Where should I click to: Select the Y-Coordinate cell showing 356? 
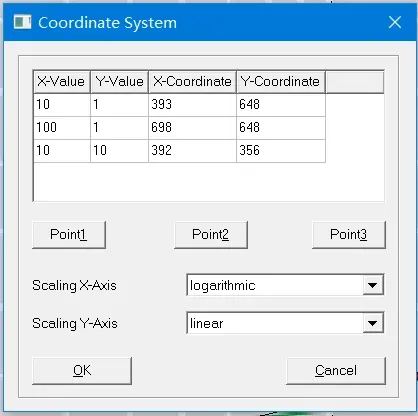pos(281,151)
